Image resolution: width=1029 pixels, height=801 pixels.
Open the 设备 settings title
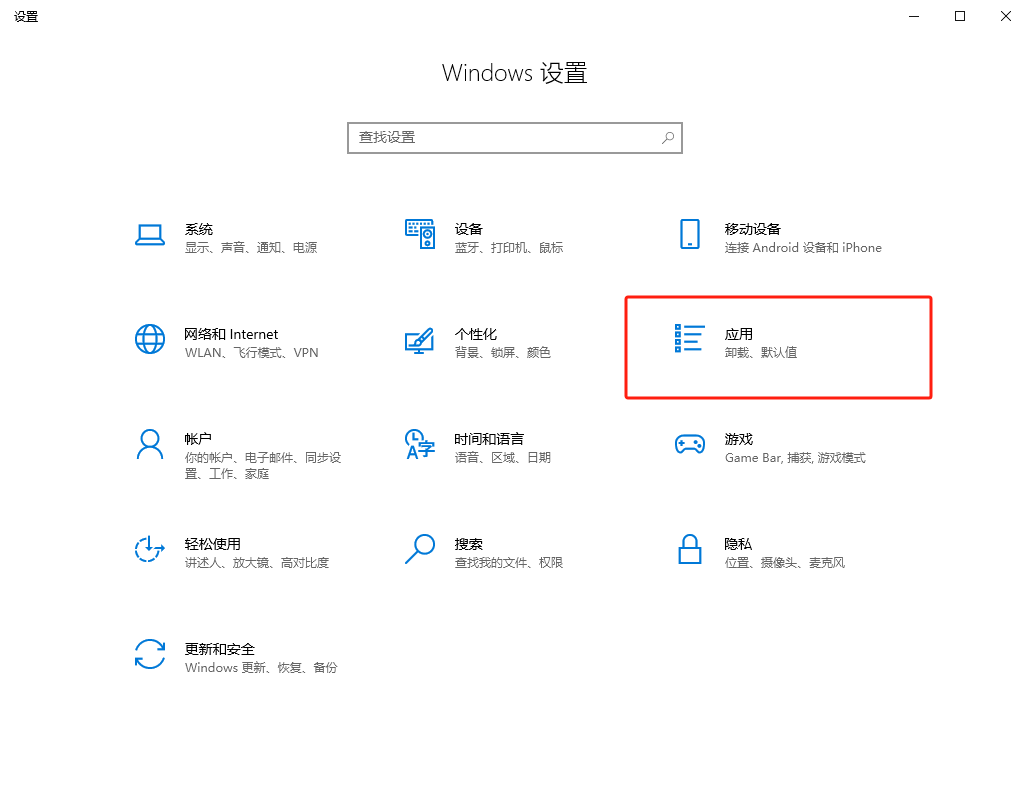[469, 229]
